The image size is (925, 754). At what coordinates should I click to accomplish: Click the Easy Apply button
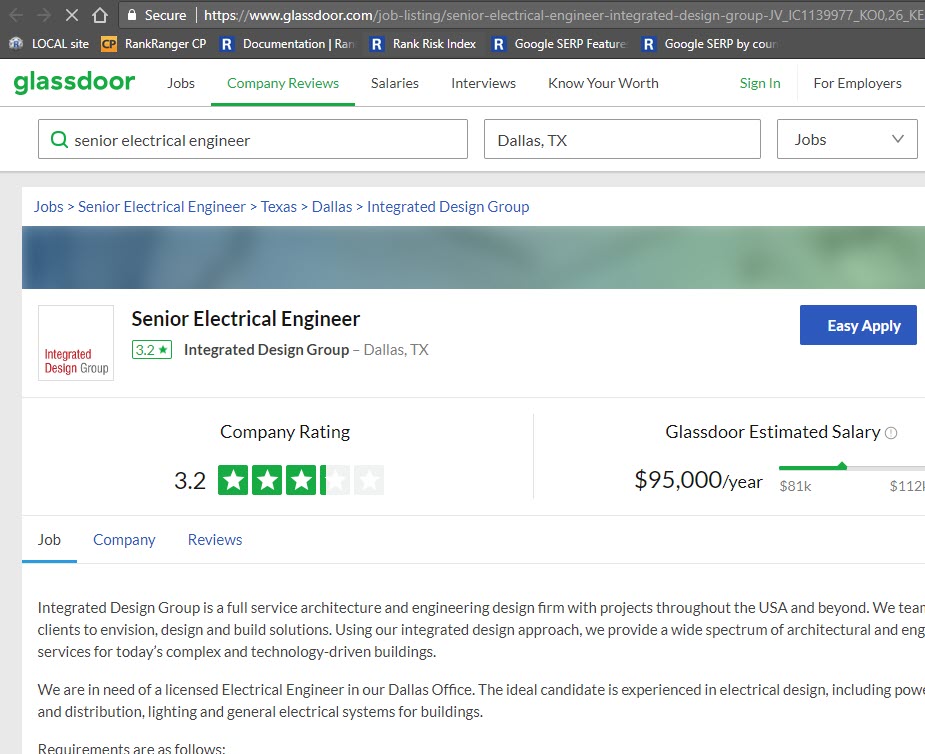858,325
